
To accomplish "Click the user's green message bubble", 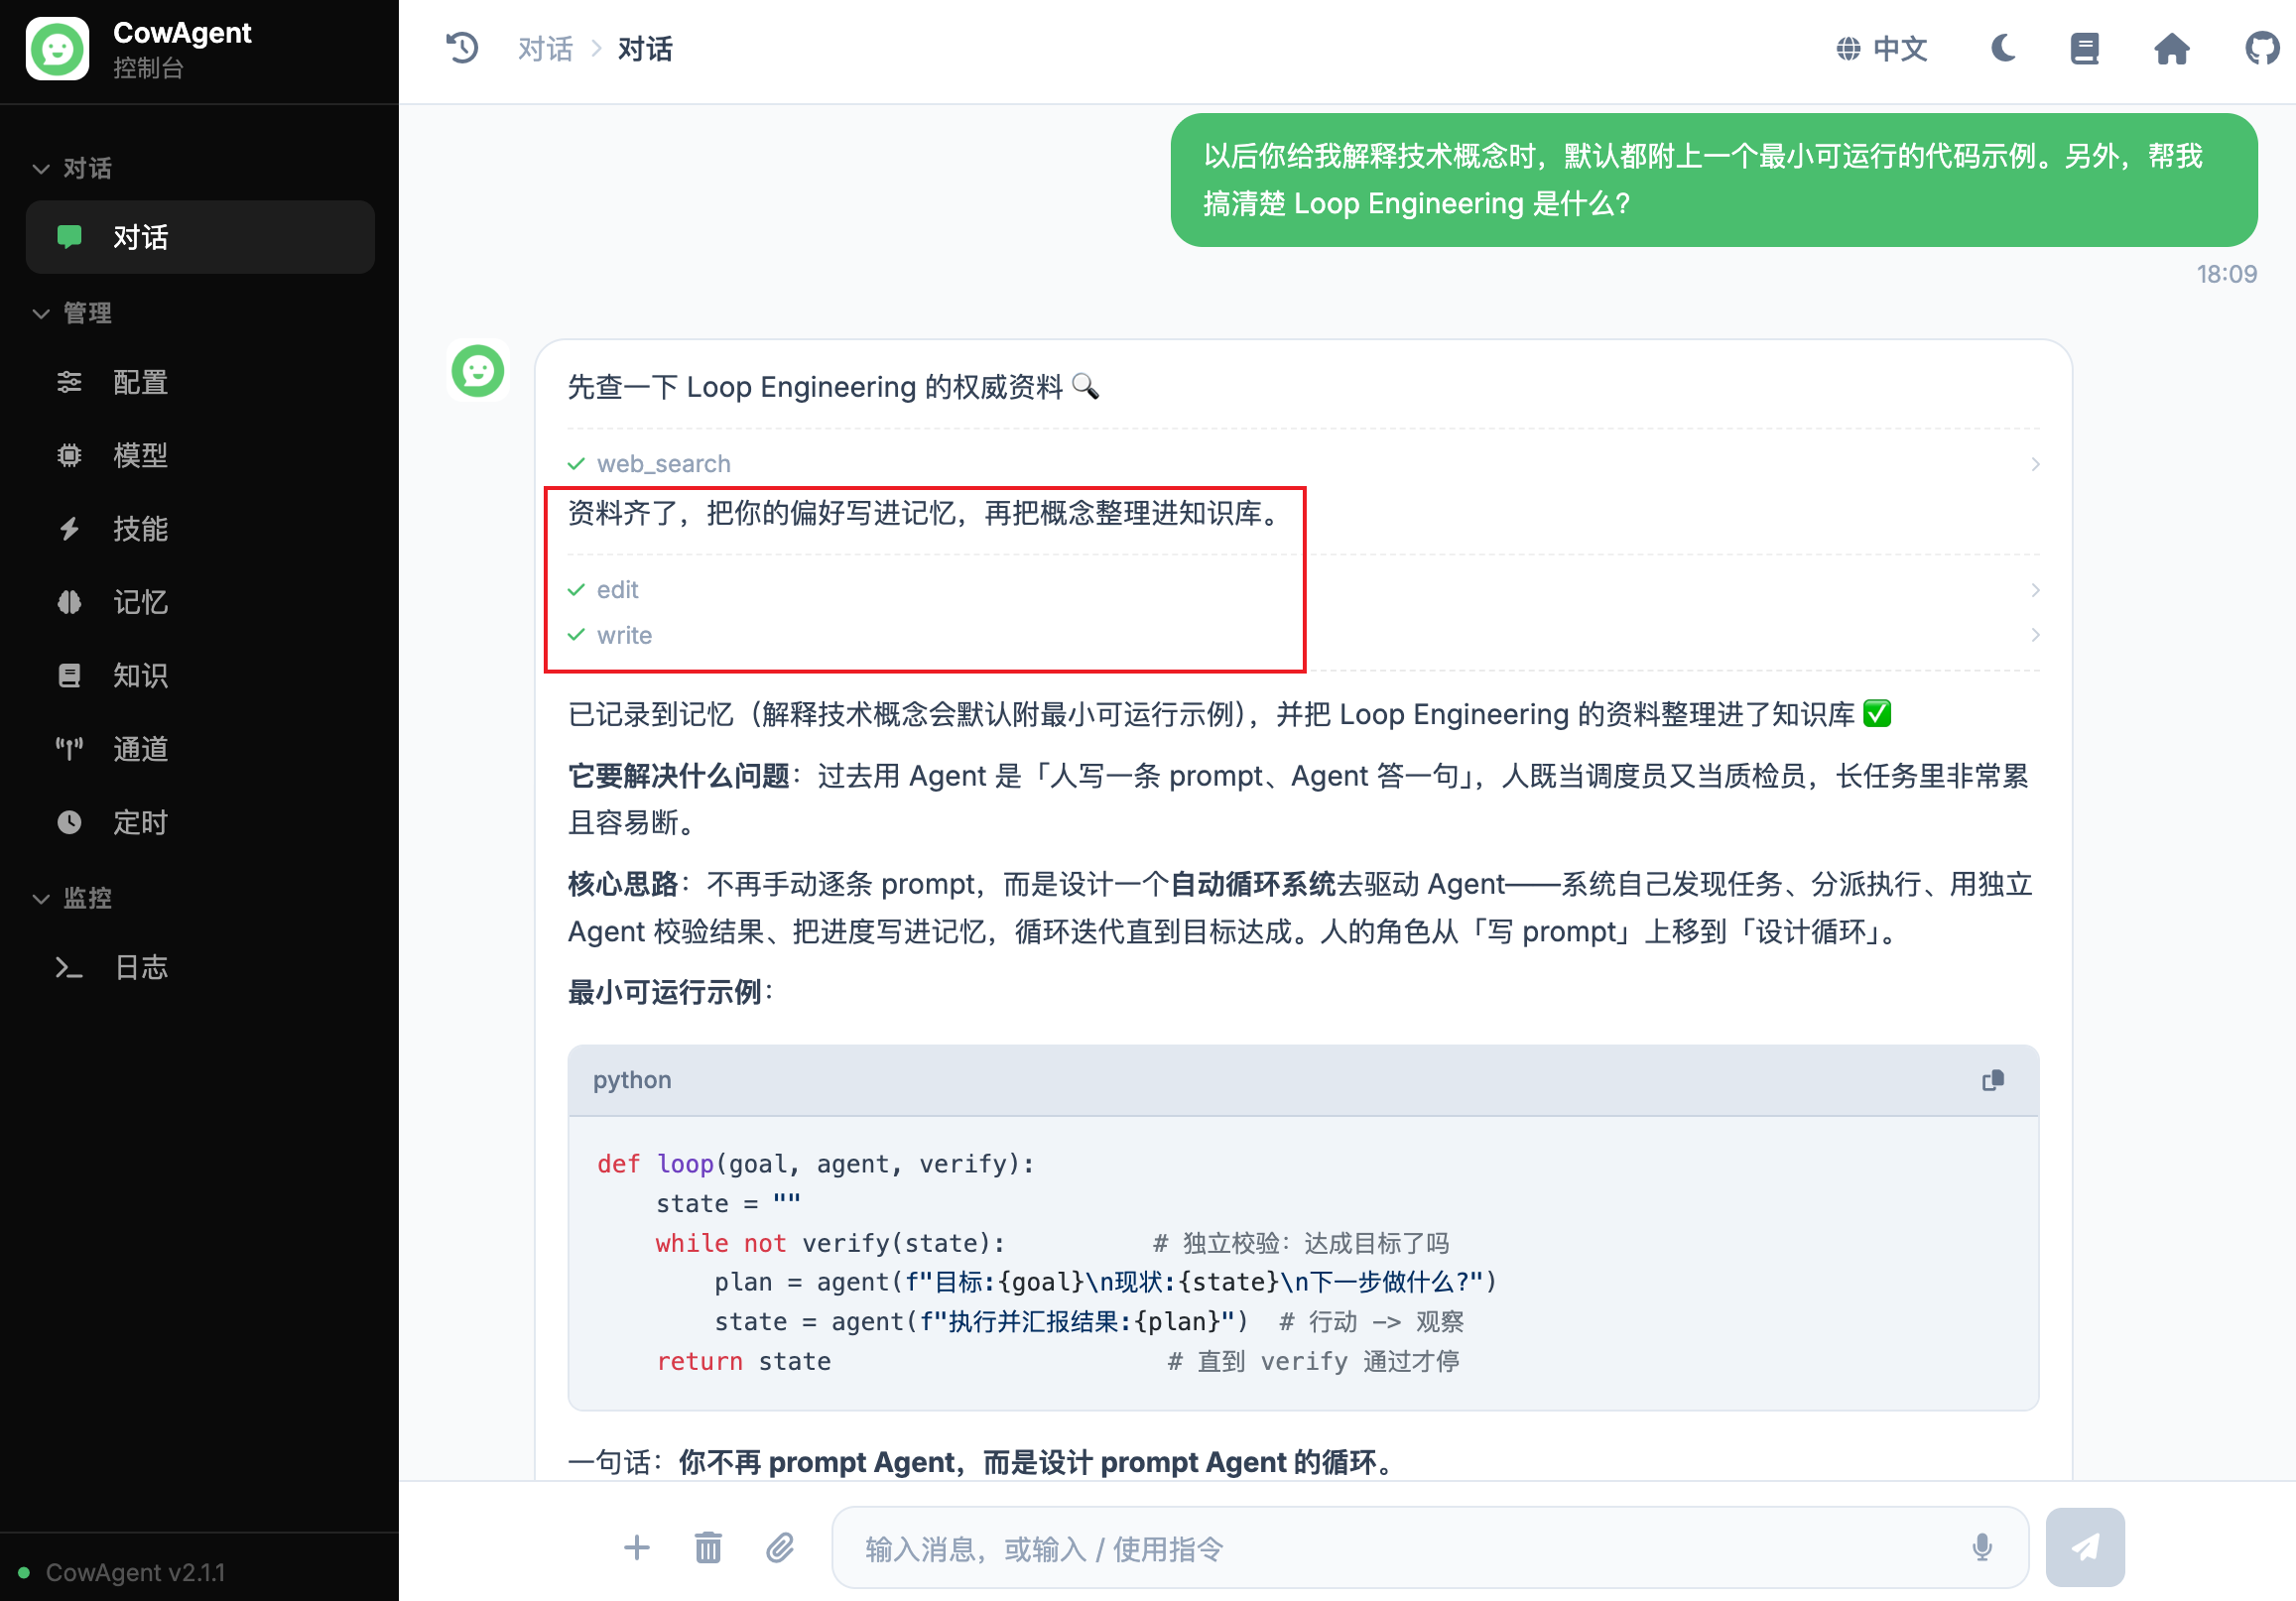I will (1713, 180).
